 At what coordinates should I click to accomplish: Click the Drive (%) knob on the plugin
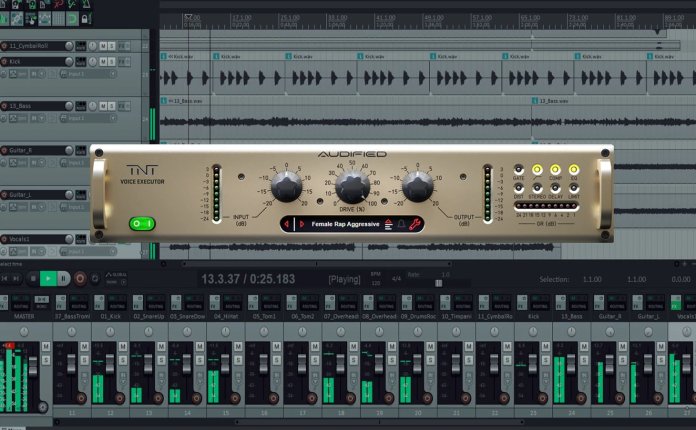352,187
